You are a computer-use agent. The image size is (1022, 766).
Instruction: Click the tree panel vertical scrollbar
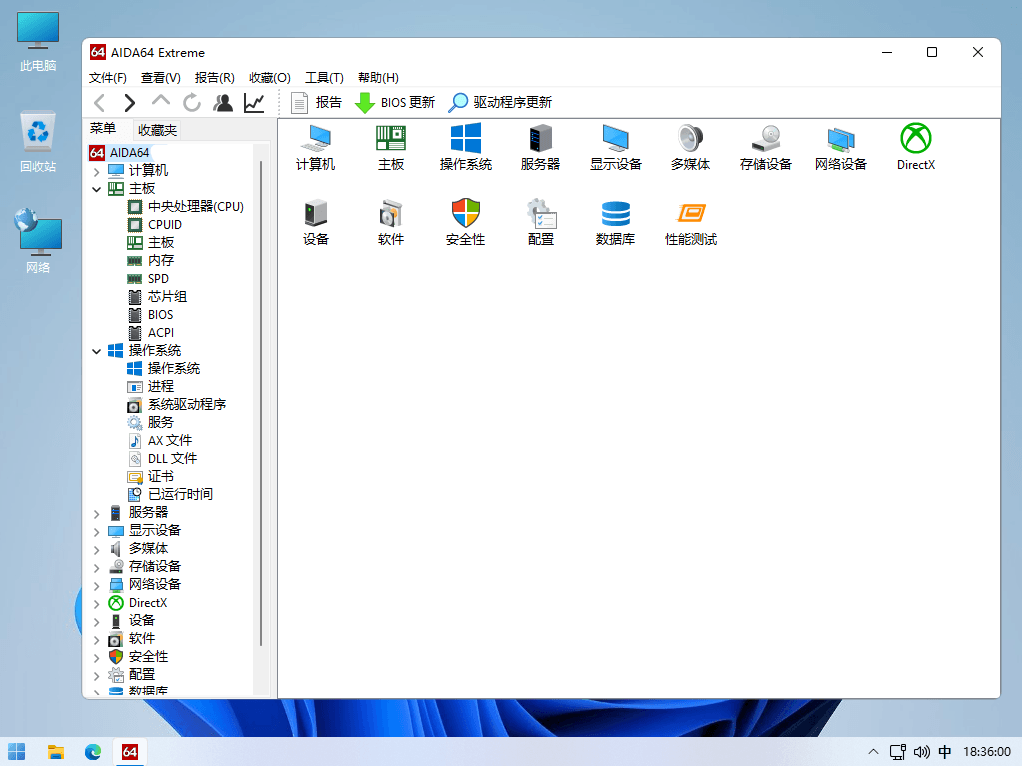pyautogui.click(x=261, y=403)
